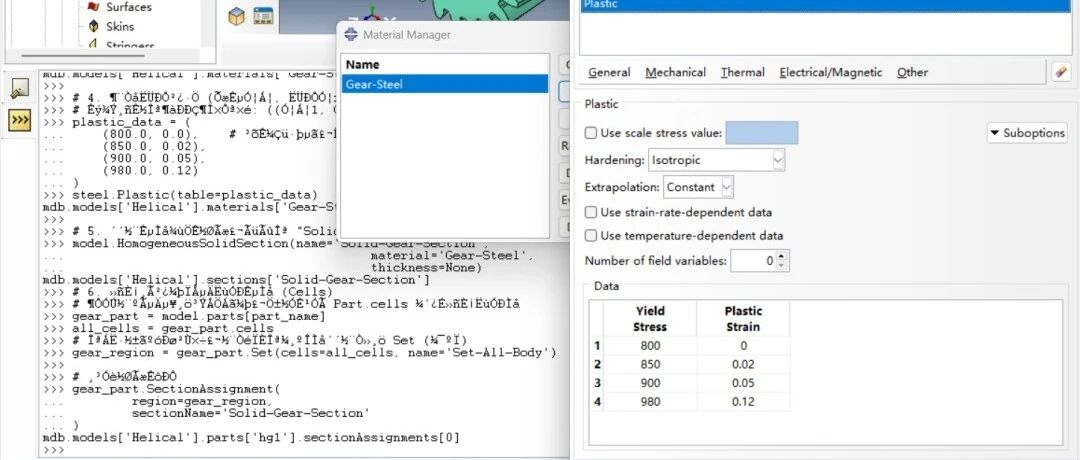Select plastic strain cell 0 in row 1
This screenshot has height=460, width=1080.
[x=743, y=346]
